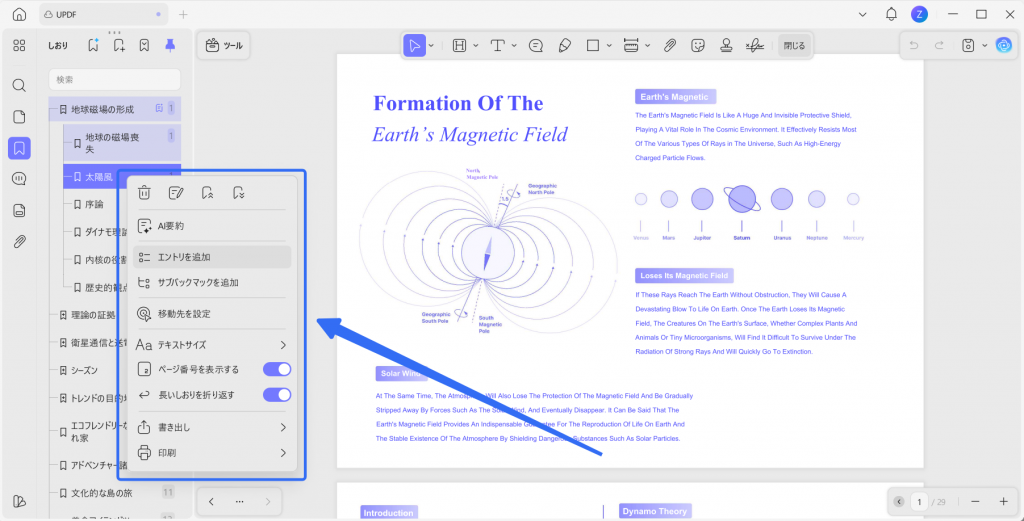Viewport: 1024px width, 521px height.
Task: Open dropdown arrow next to pointer tool
Action: (431, 46)
